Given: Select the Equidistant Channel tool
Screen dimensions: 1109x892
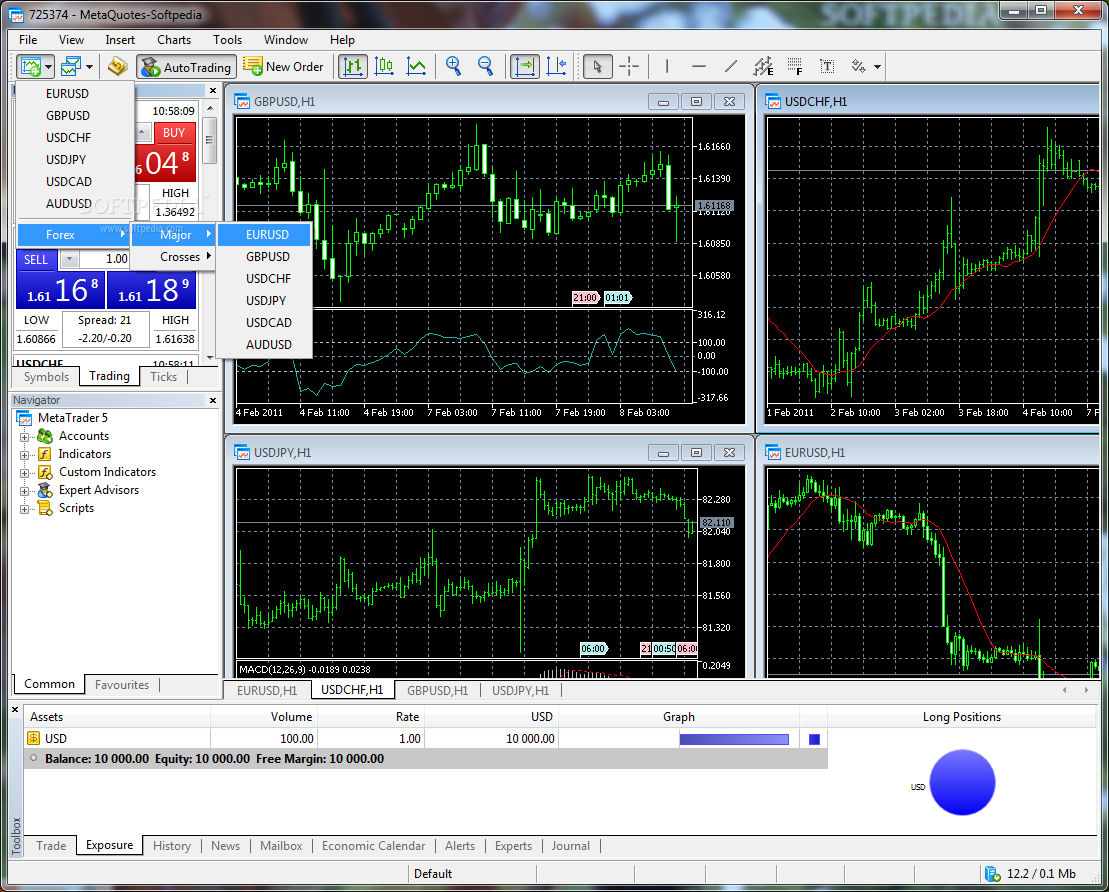Looking at the screenshot, I should (762, 66).
